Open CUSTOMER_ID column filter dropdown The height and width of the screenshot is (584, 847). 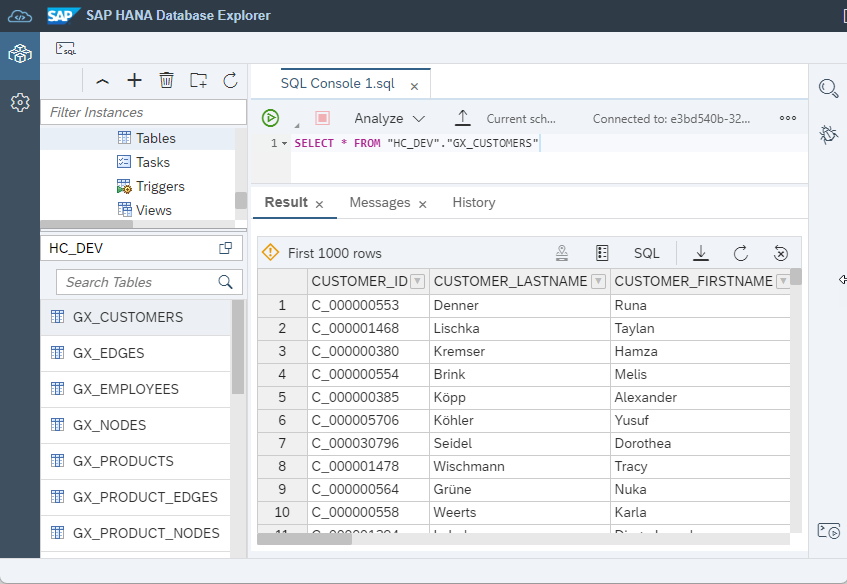pos(418,281)
